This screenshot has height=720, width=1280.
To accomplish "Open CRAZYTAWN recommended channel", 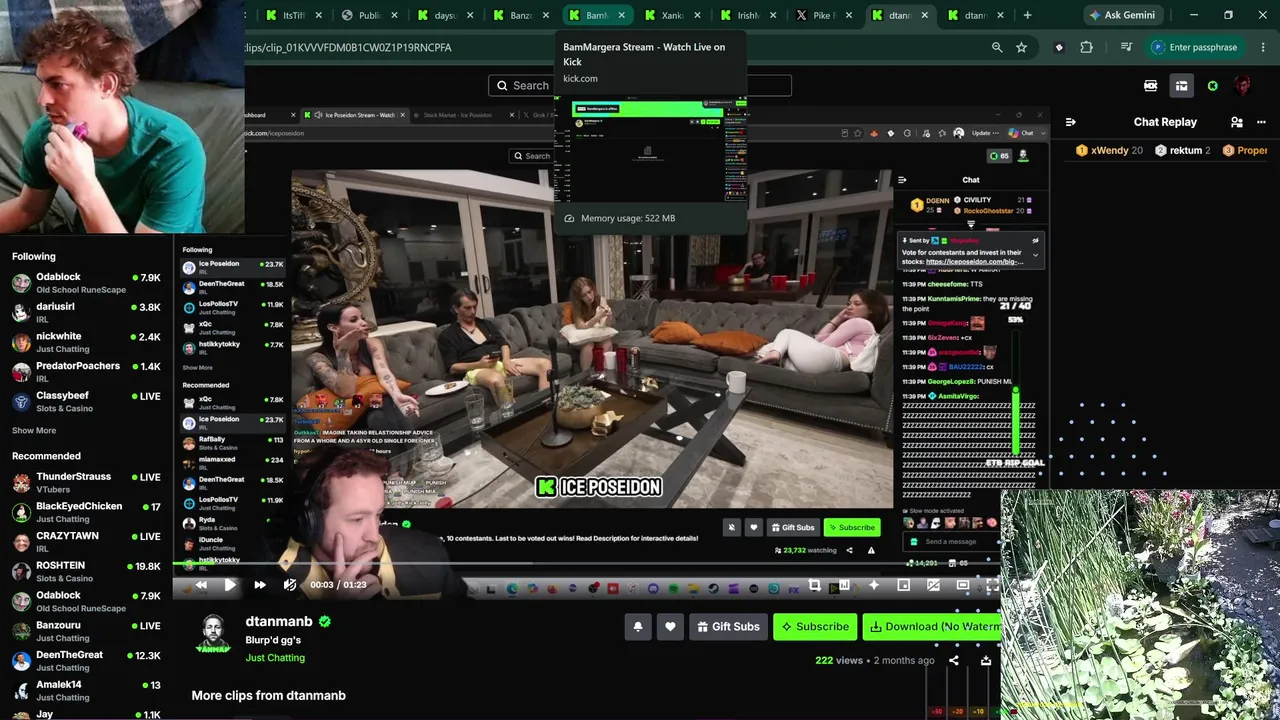I will [86, 542].
